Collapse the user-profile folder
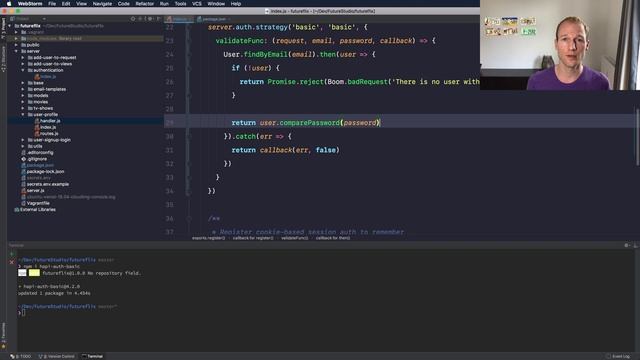Viewport: 640px width, 360px height. coord(23,115)
